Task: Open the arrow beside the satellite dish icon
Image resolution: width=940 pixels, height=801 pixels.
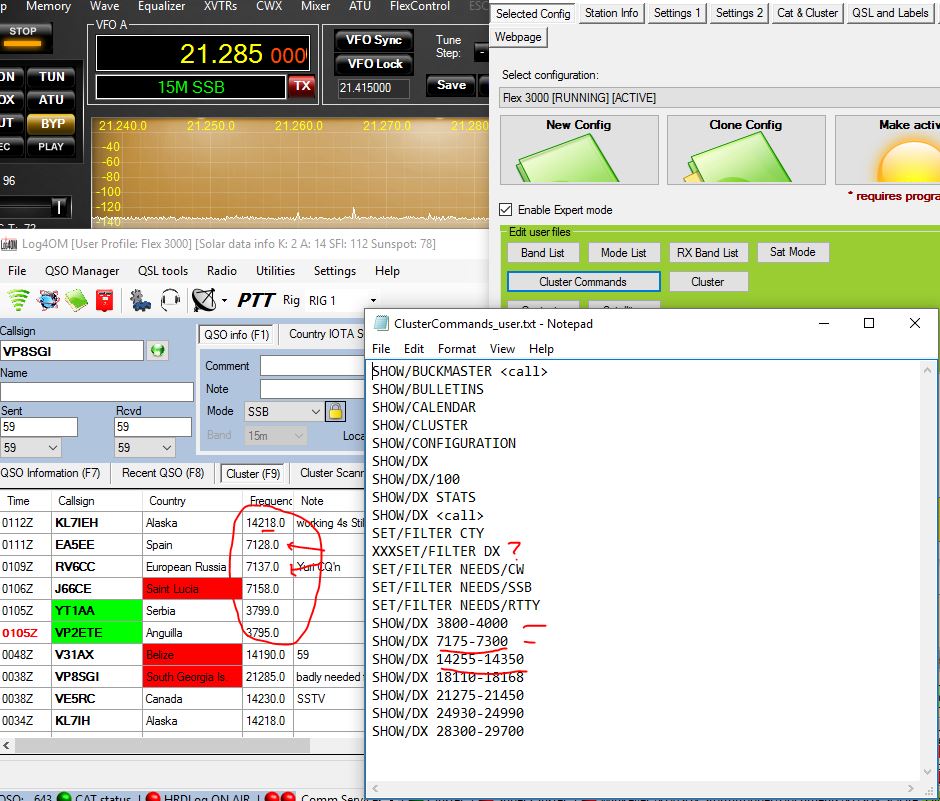Action: [224, 300]
